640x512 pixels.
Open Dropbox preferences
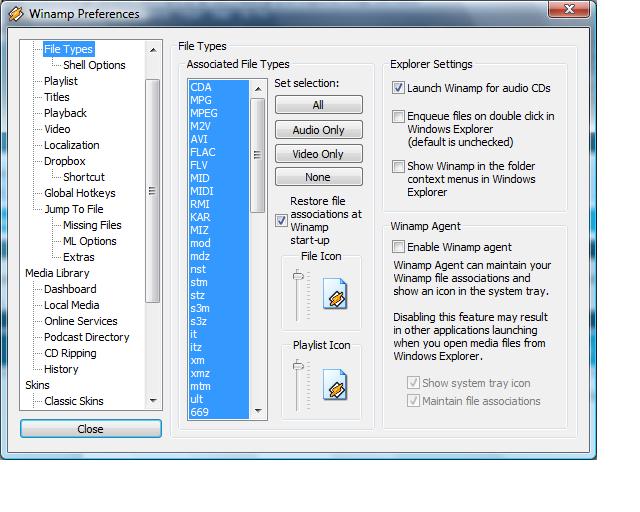[65, 161]
